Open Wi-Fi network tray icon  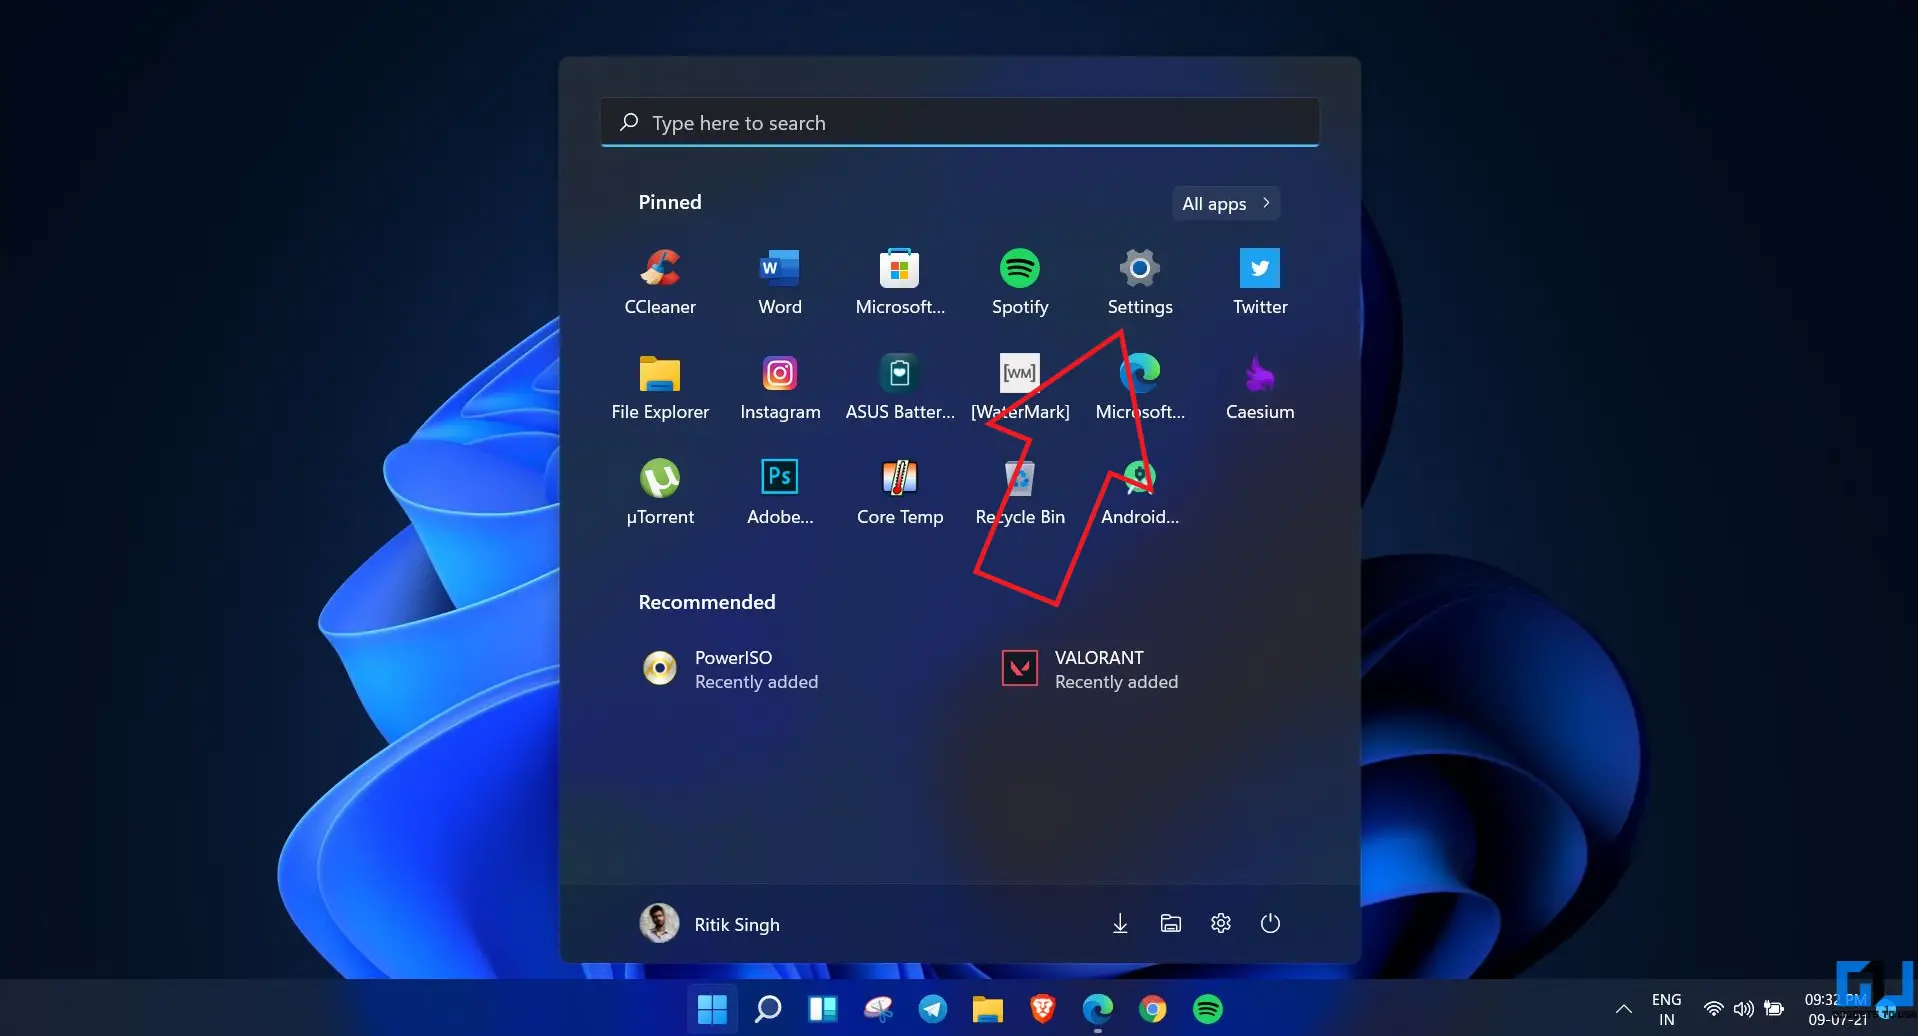pos(1713,1009)
